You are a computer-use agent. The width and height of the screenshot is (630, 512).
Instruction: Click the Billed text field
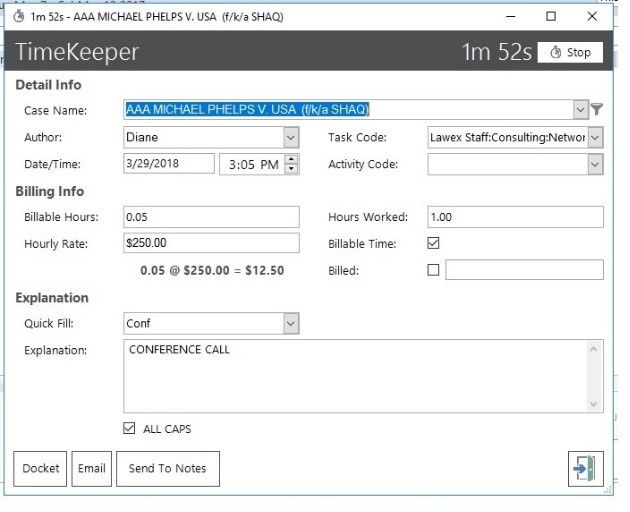click(524, 270)
